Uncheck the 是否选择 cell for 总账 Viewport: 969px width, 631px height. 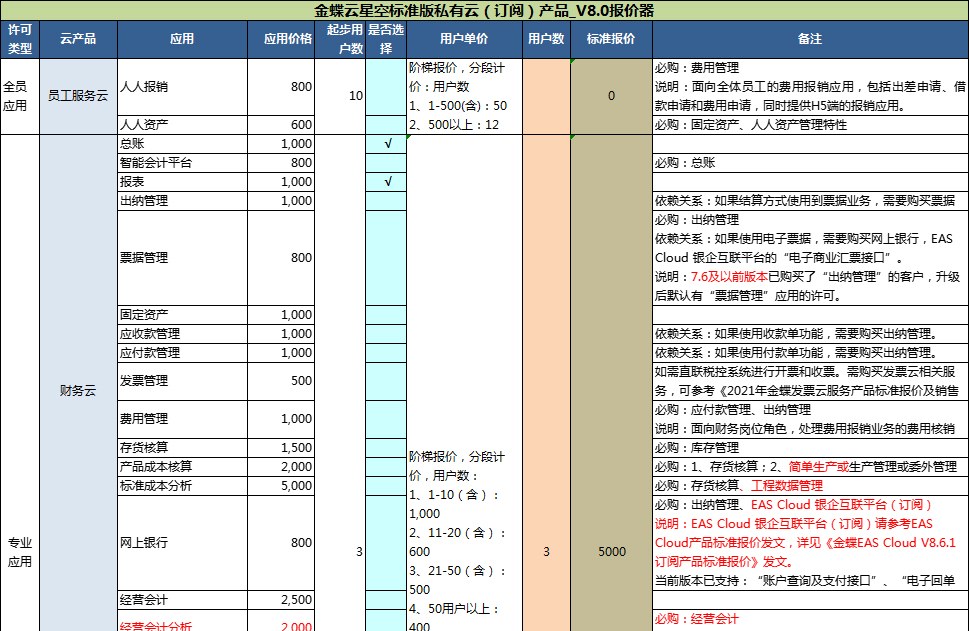[386, 144]
